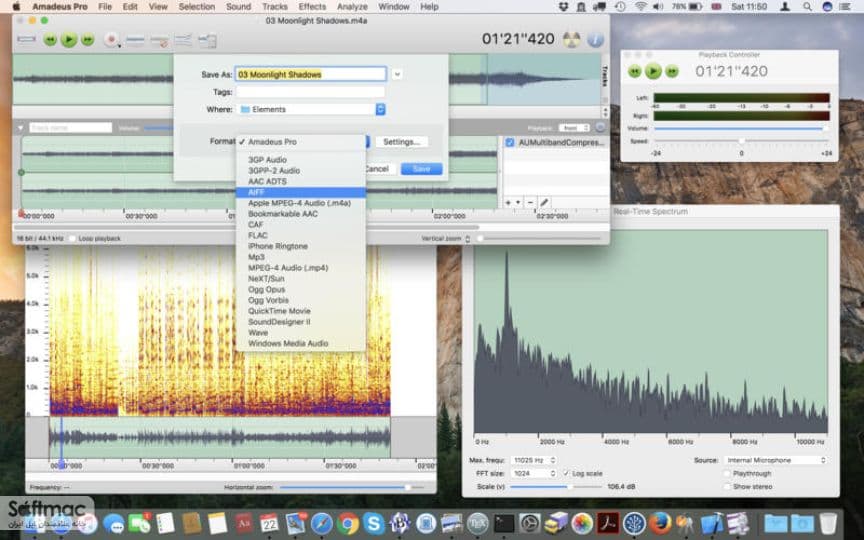The height and width of the screenshot is (540, 864).
Task: Click play in the Playback Controller panel
Action: [x=653, y=71]
